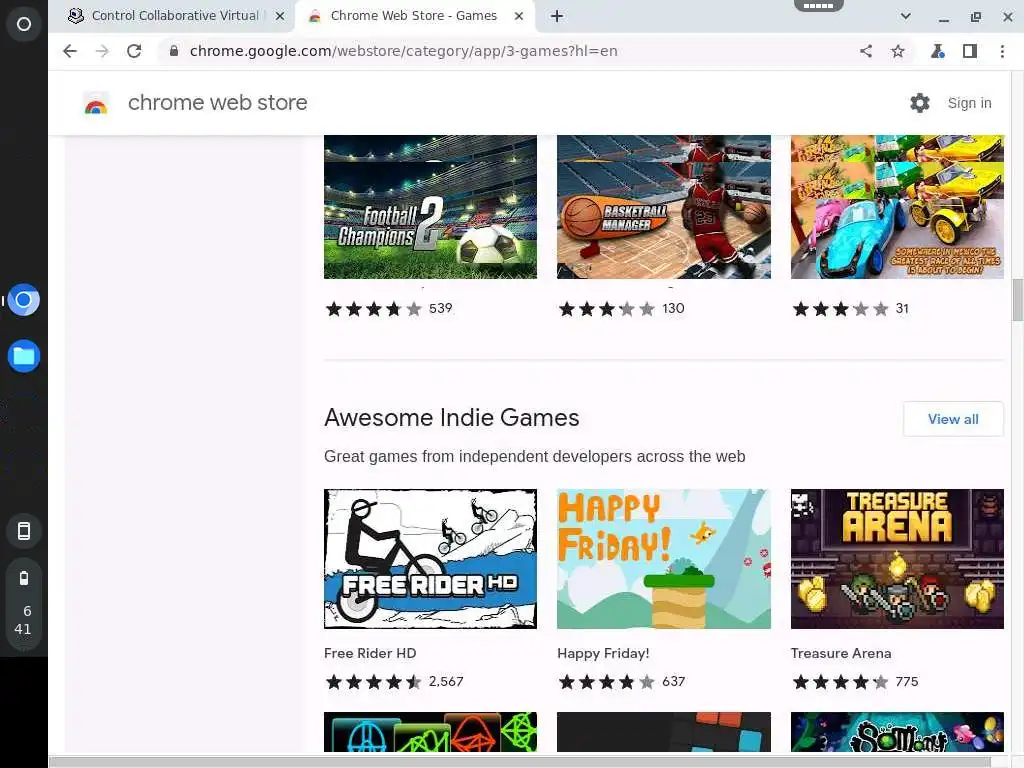
Task: Click the 539 ratings stars
Action: (374, 309)
